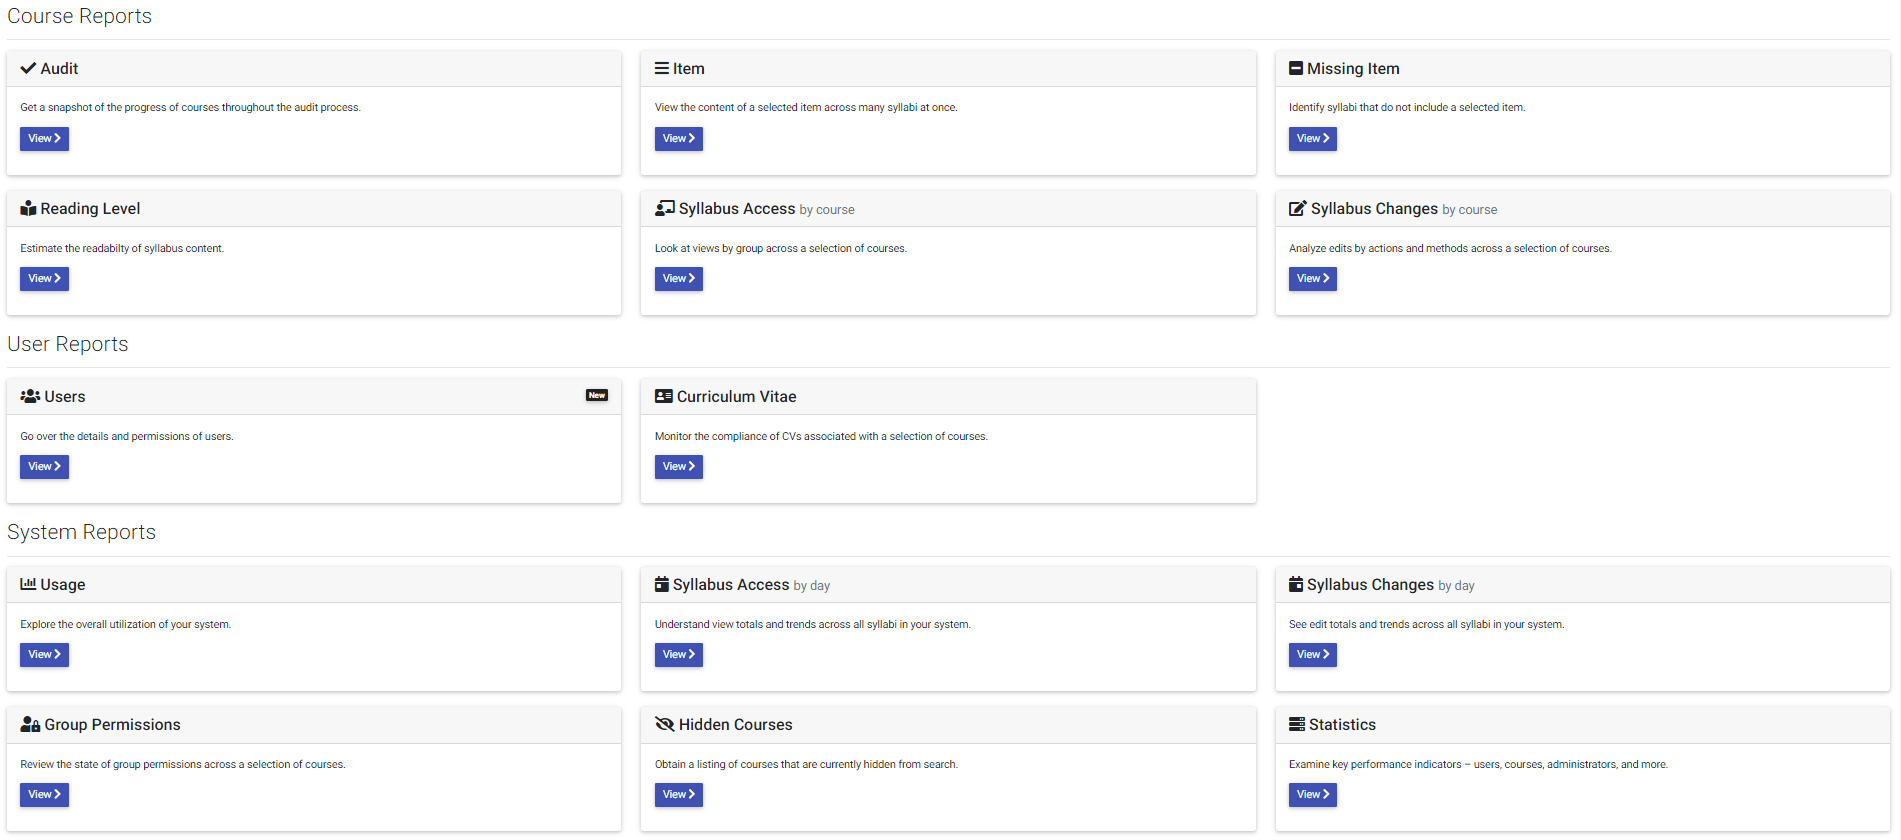Click the 'System Reports' section heading
The width and height of the screenshot is (1901, 840).
(82, 532)
